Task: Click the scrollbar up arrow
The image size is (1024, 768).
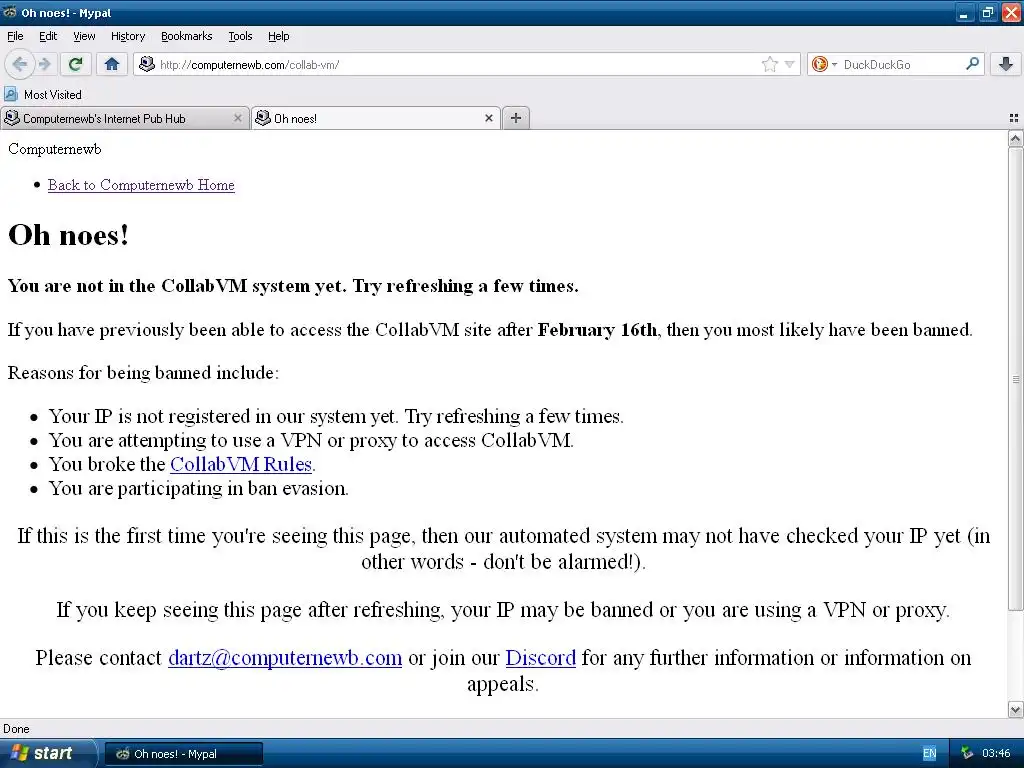Action: tap(1015, 138)
